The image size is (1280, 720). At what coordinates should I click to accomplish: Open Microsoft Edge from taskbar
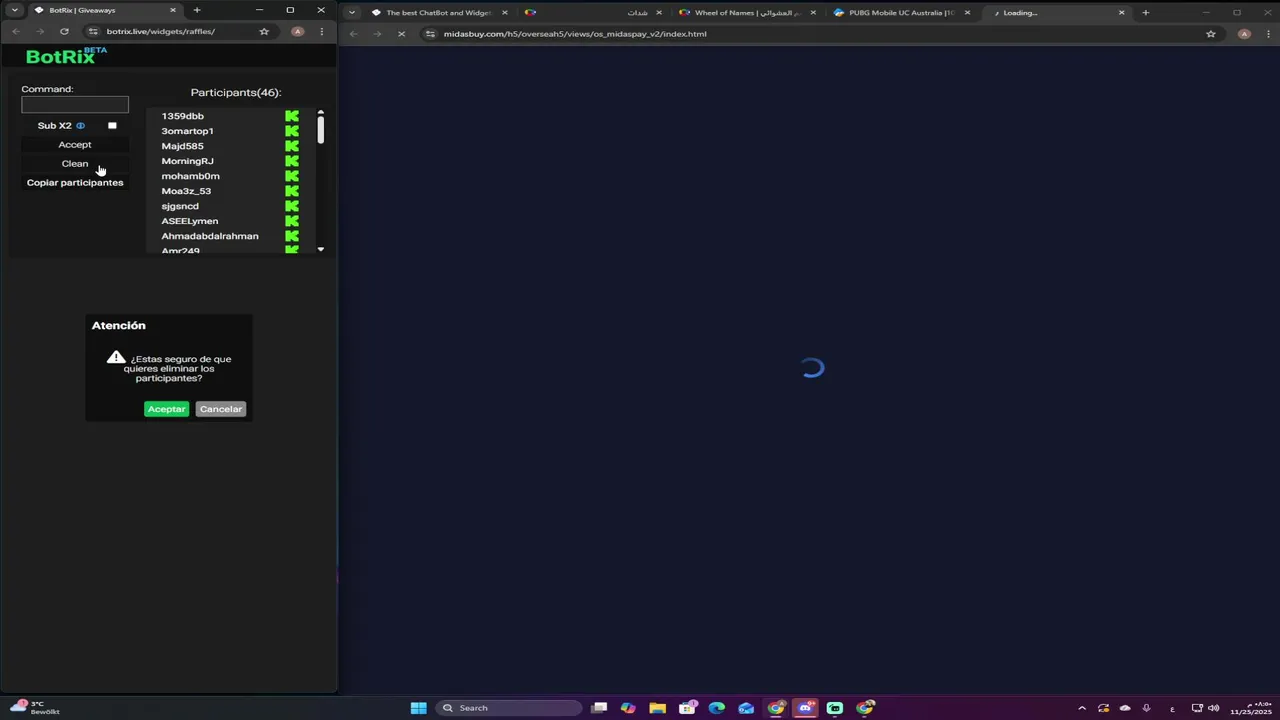[717, 708]
